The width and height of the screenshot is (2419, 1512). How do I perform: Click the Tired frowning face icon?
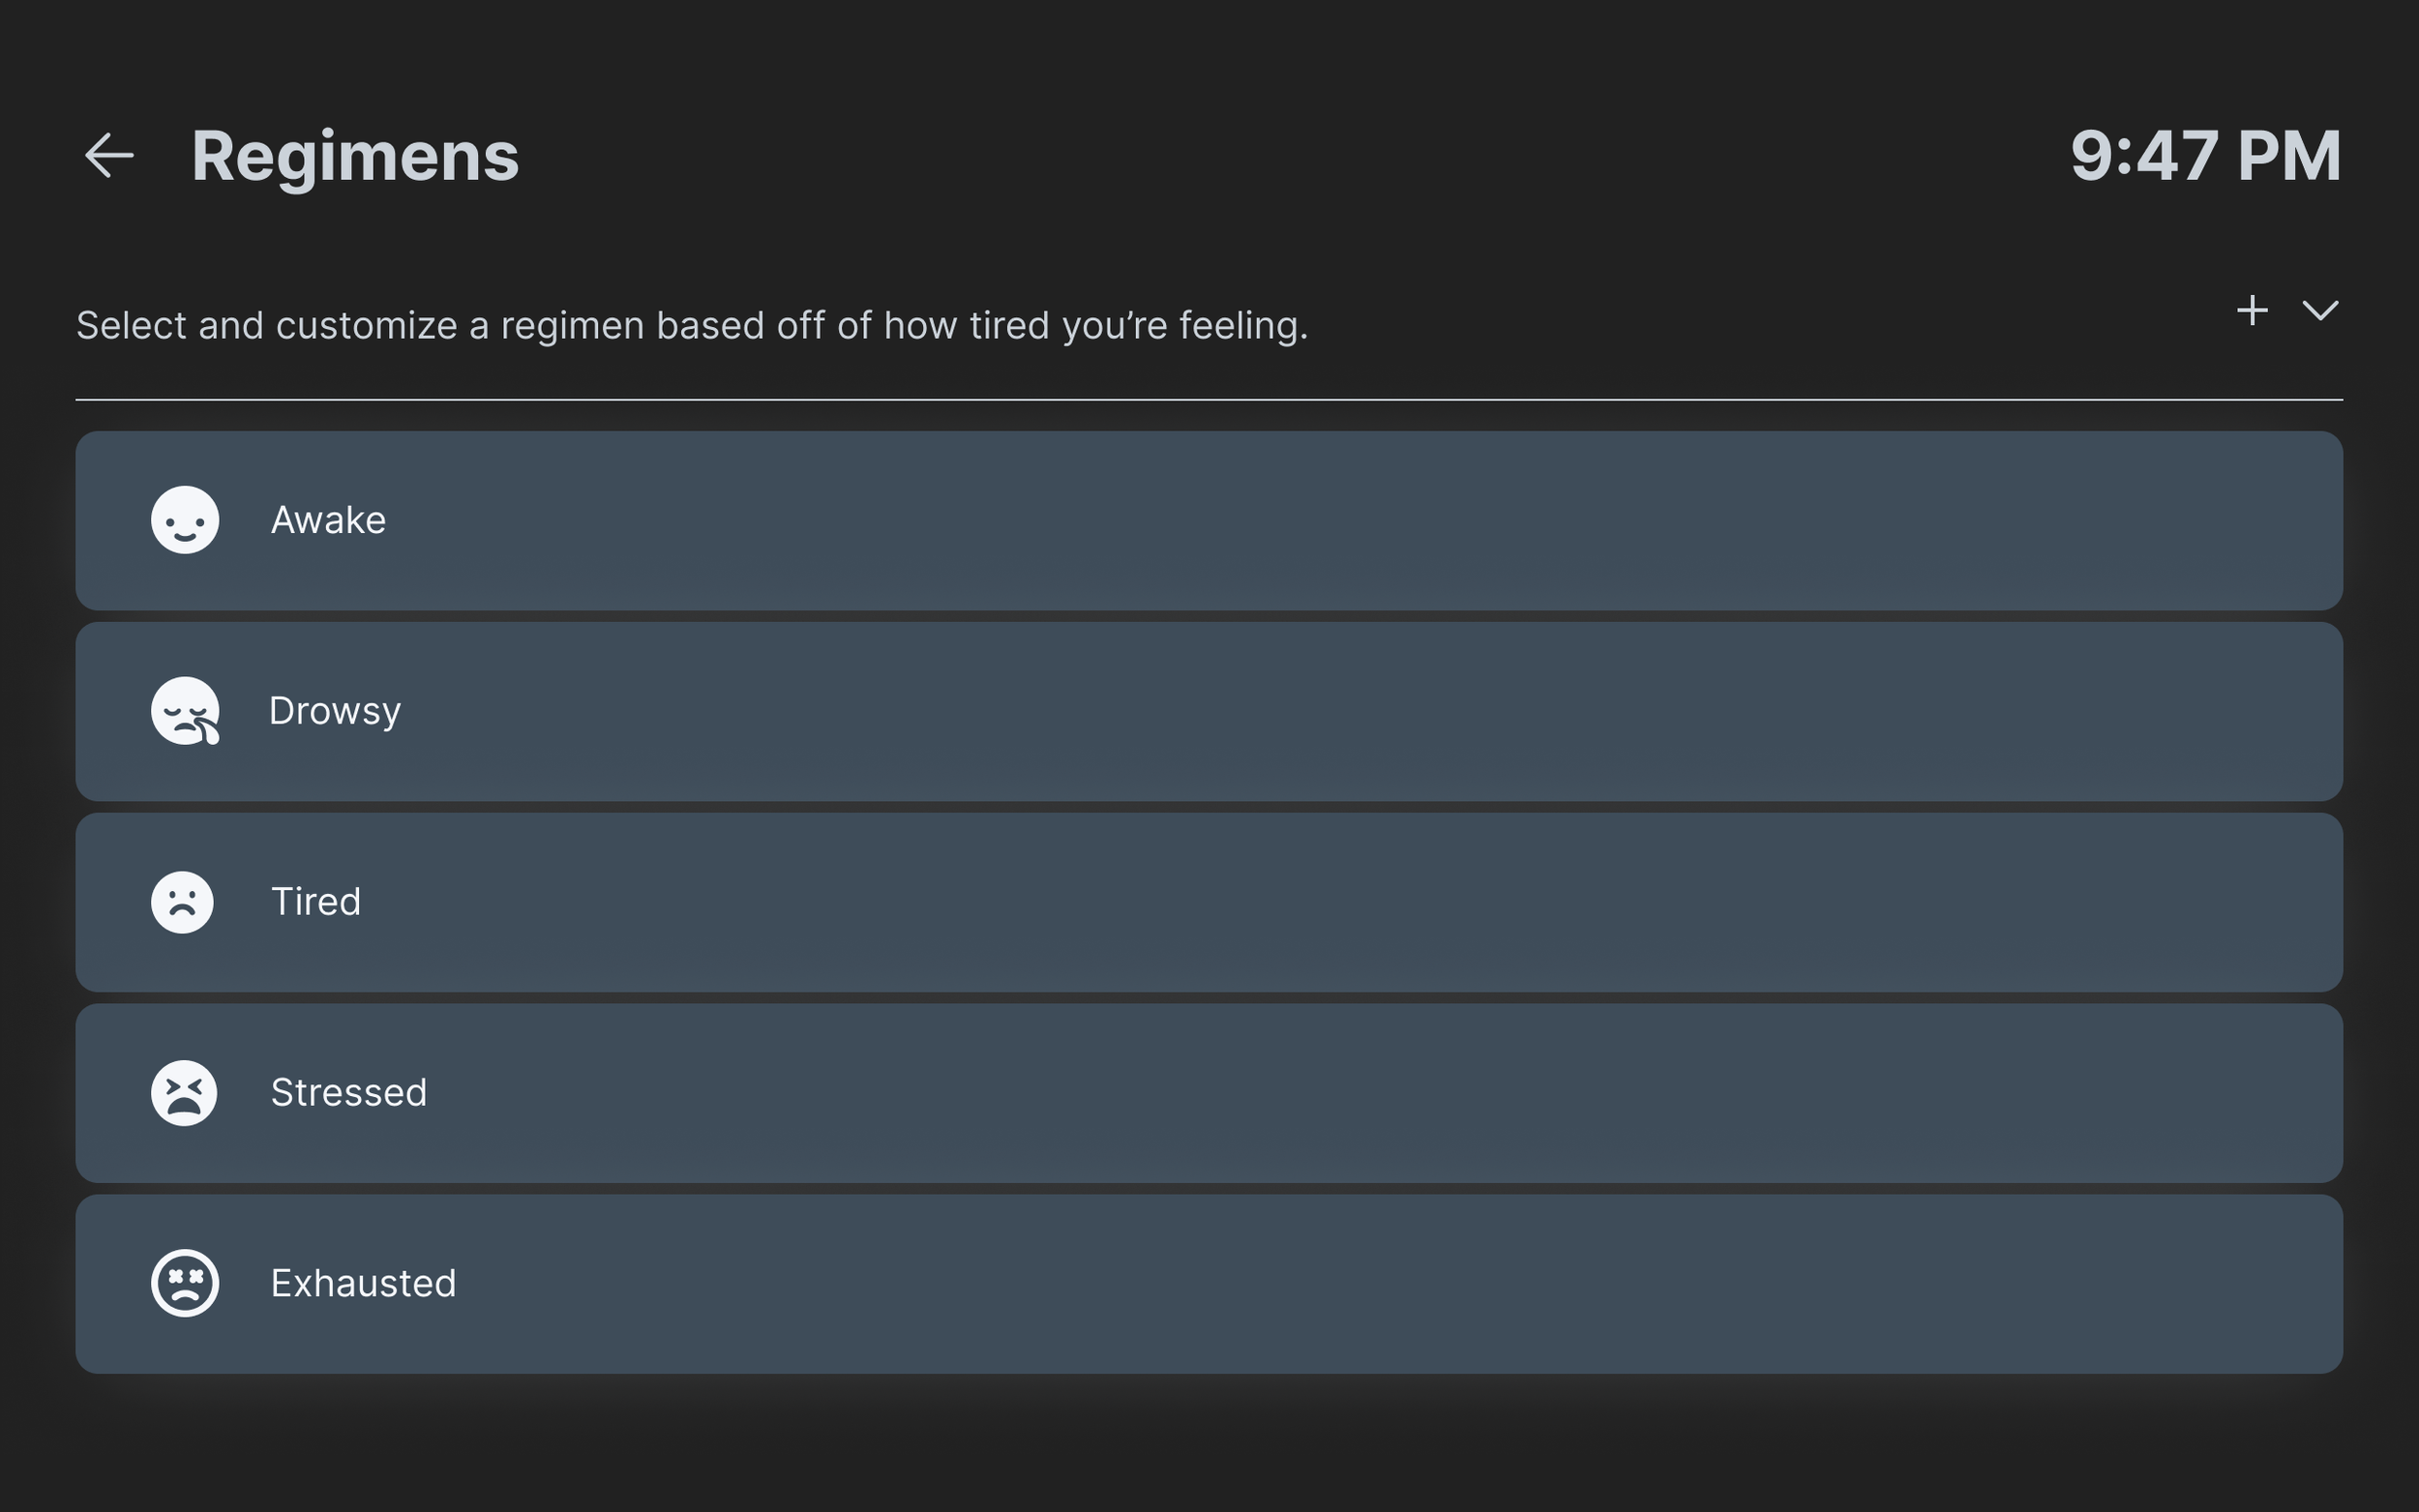pyautogui.click(x=182, y=902)
